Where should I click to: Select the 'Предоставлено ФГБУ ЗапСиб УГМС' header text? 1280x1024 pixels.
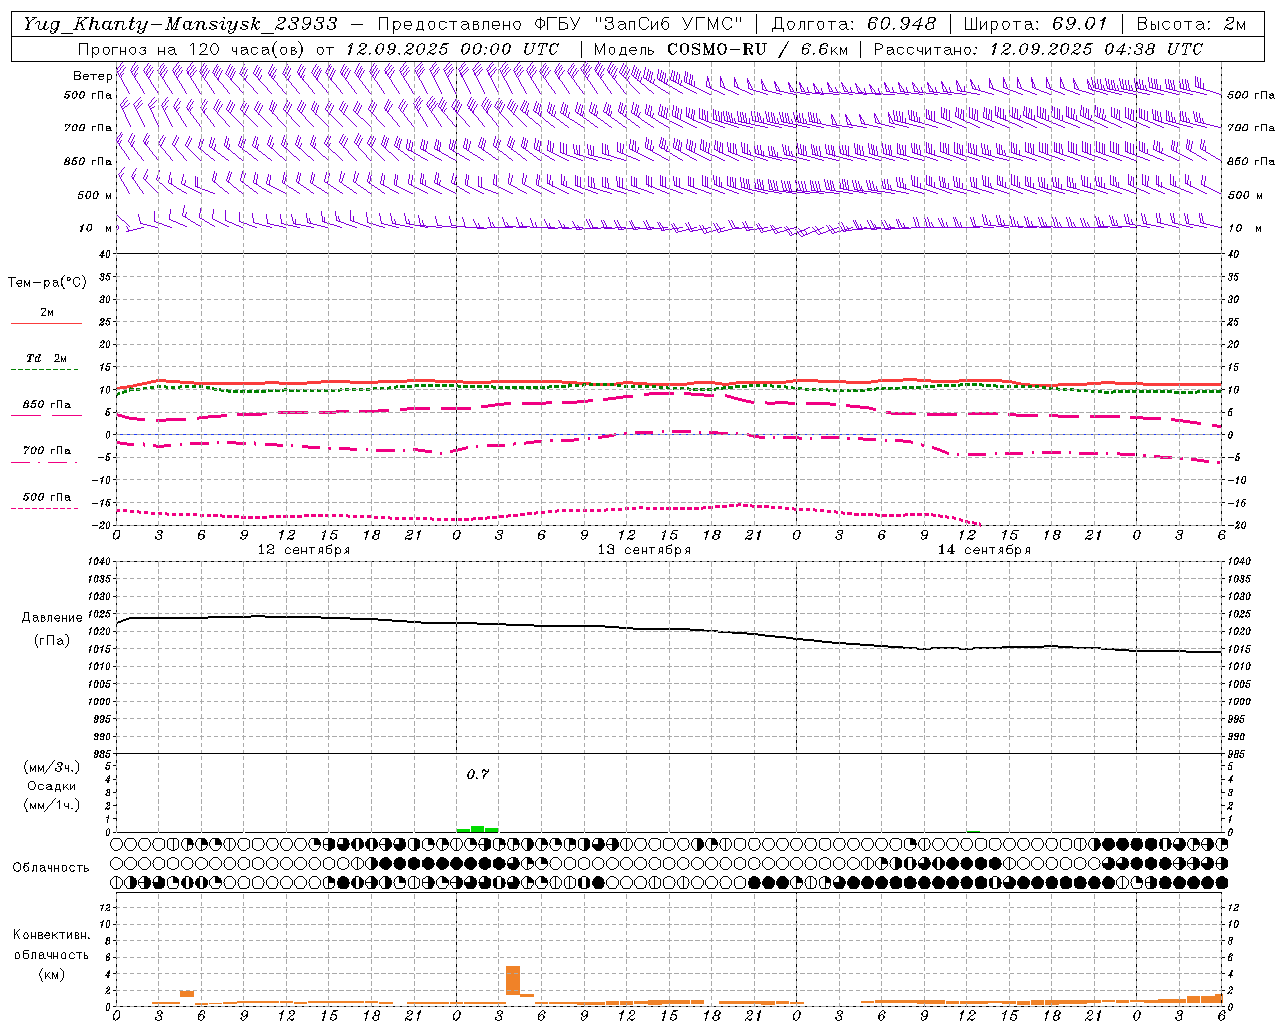point(560,24)
